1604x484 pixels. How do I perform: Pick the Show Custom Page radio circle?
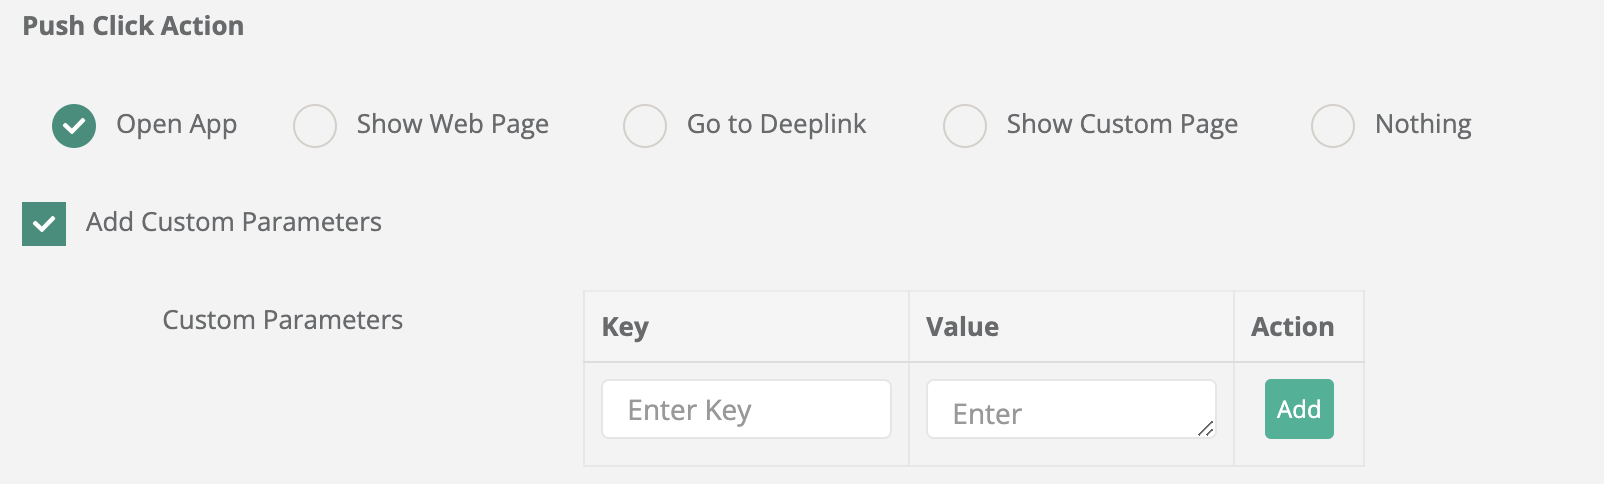pos(965,126)
